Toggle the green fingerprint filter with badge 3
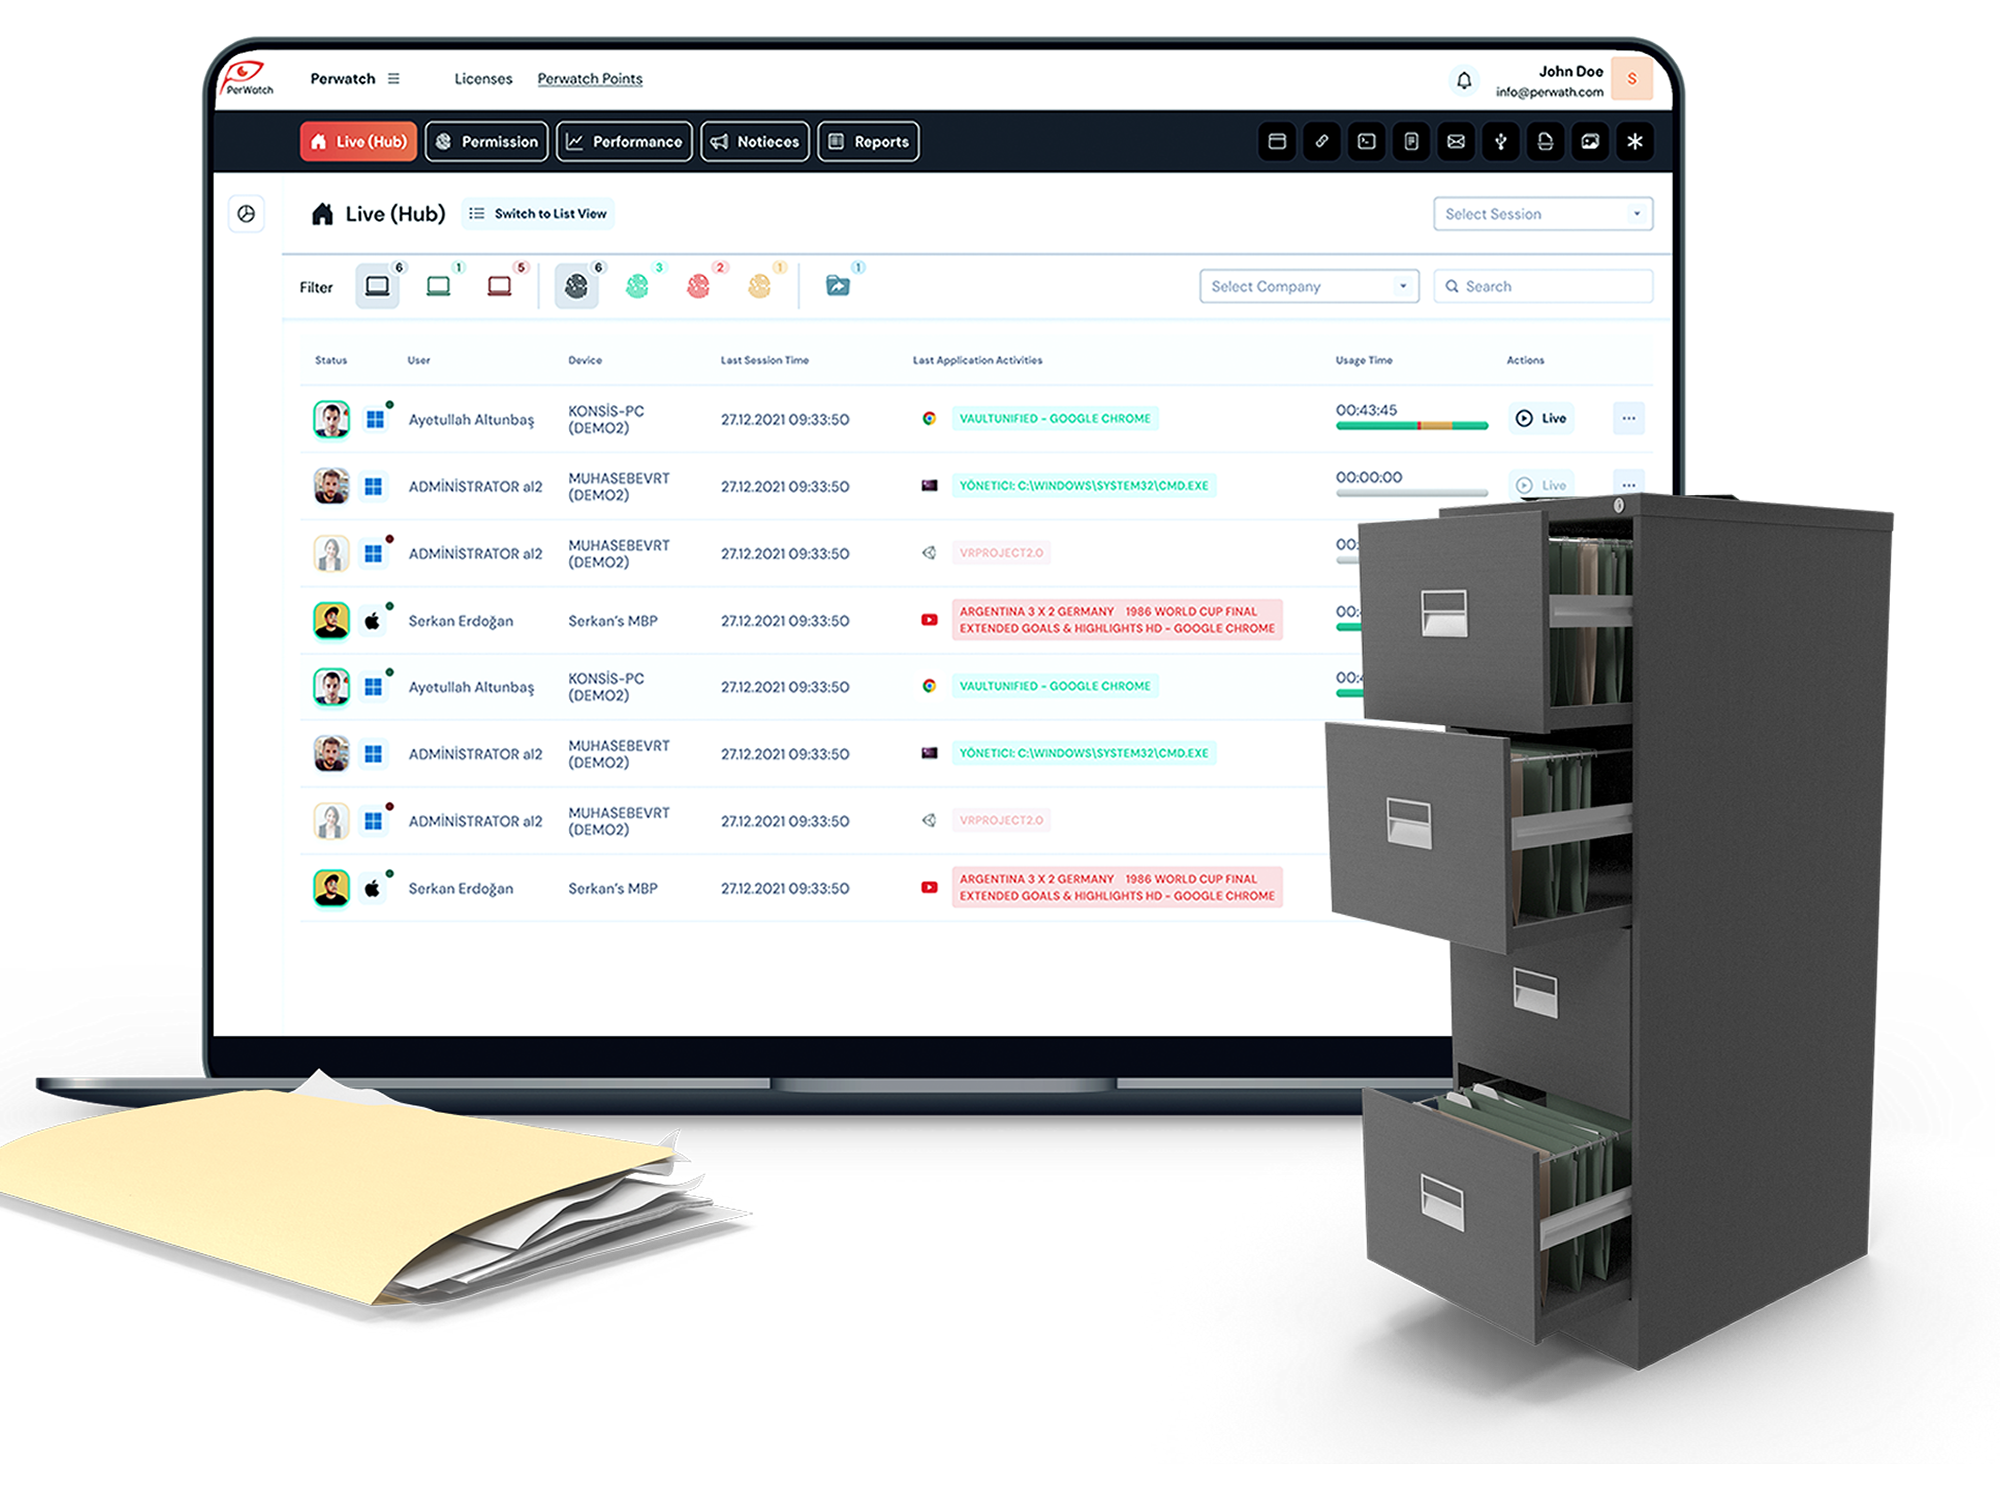Viewport: 2000px width, 1500px height. (637, 287)
